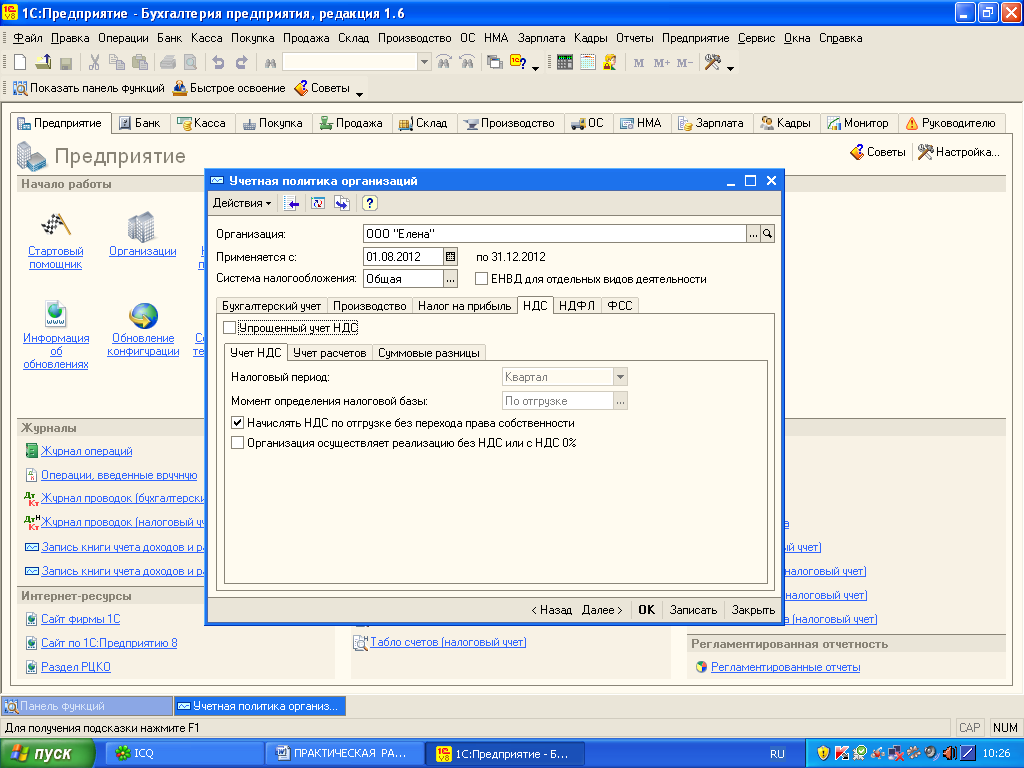Click the Redo arrow icon
This screenshot has width=1024, height=768.
(241, 63)
